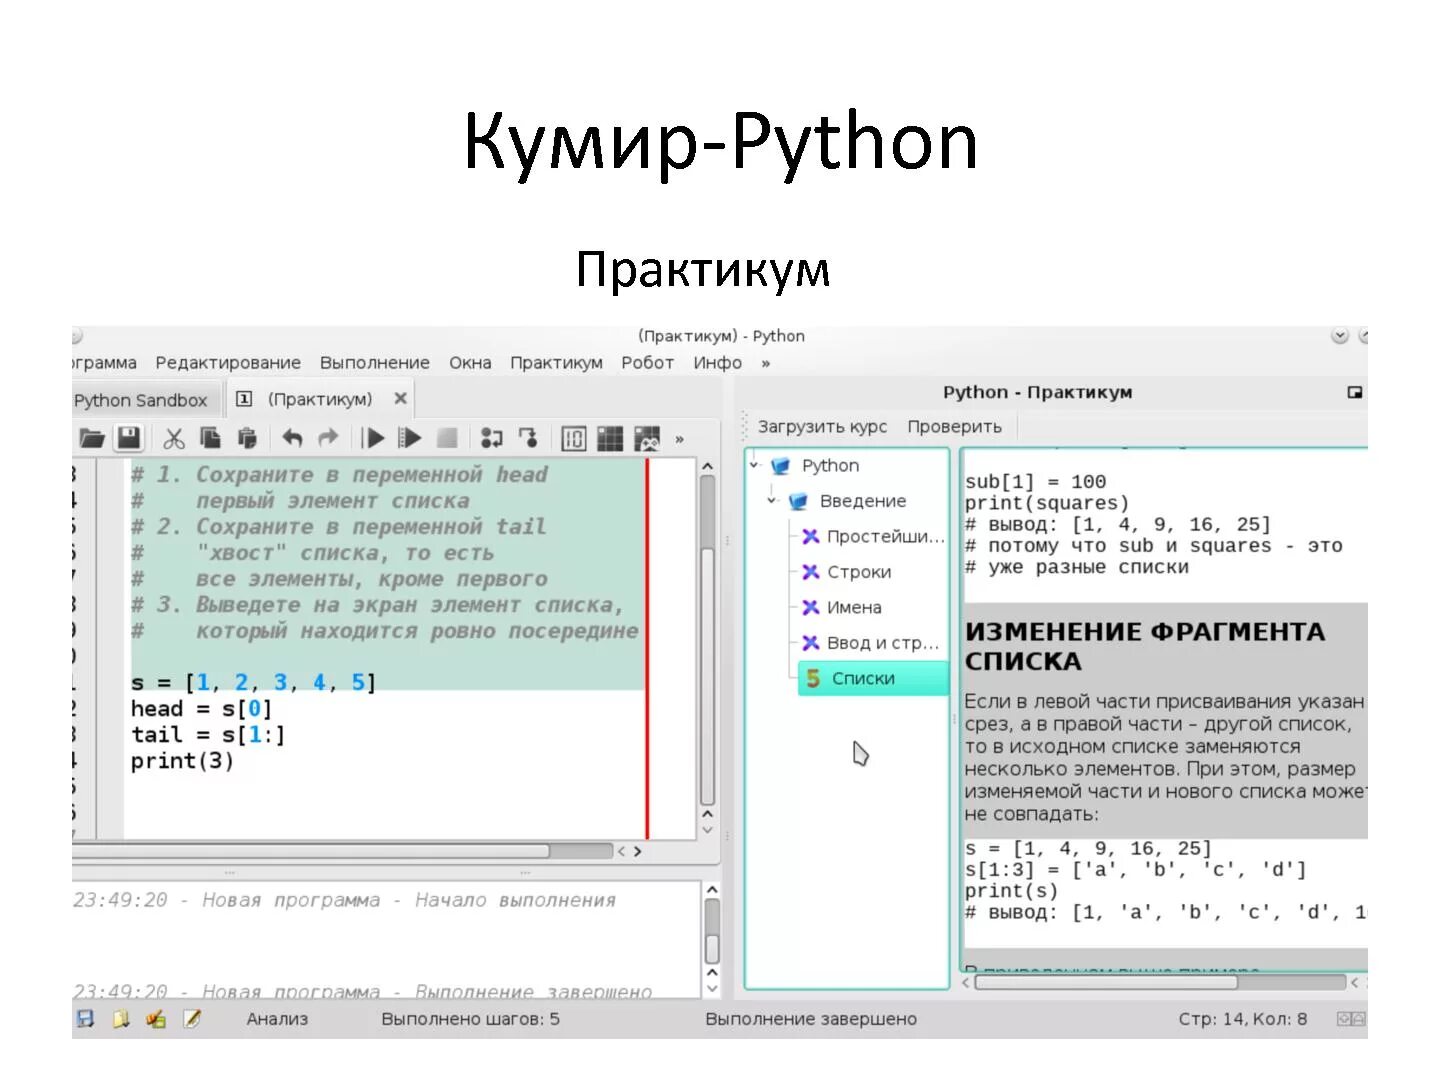Run in test mode via filmstrip play icon

410,438
